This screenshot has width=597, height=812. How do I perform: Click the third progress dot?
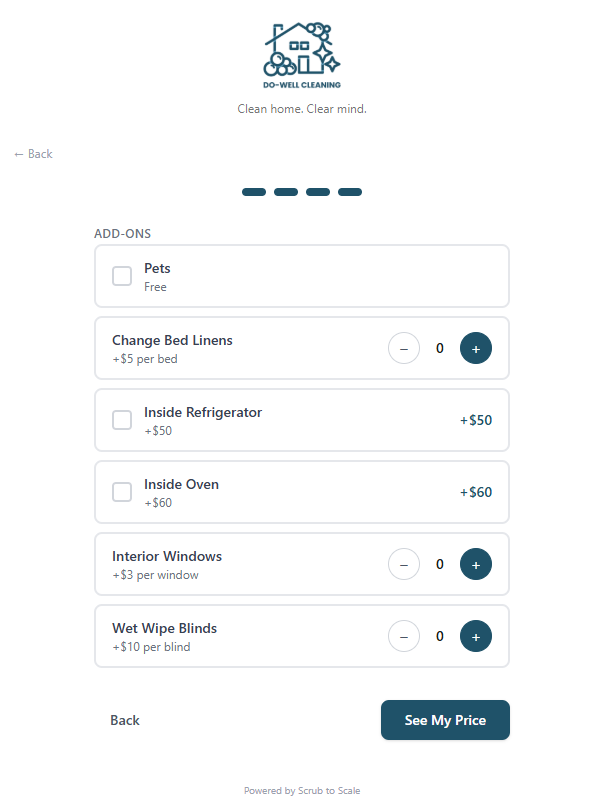[317, 191]
